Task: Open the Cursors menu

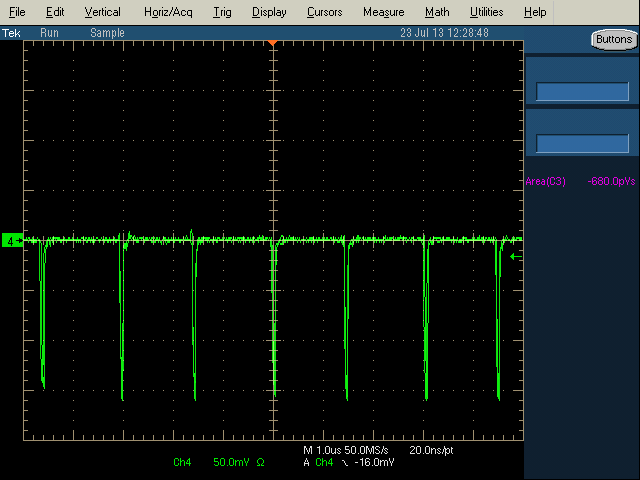Action: (x=324, y=12)
